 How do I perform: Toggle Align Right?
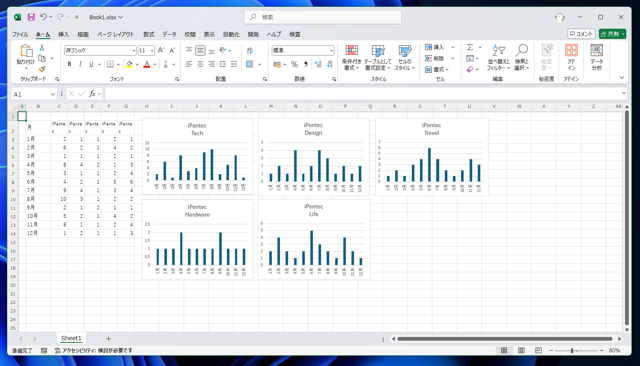pyautogui.click(x=211, y=64)
